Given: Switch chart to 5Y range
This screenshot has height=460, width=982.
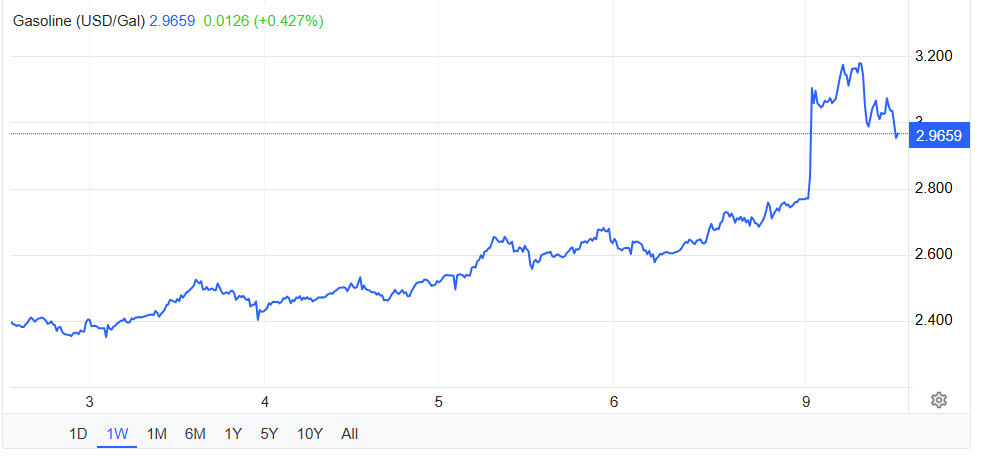Looking at the screenshot, I should [x=270, y=433].
